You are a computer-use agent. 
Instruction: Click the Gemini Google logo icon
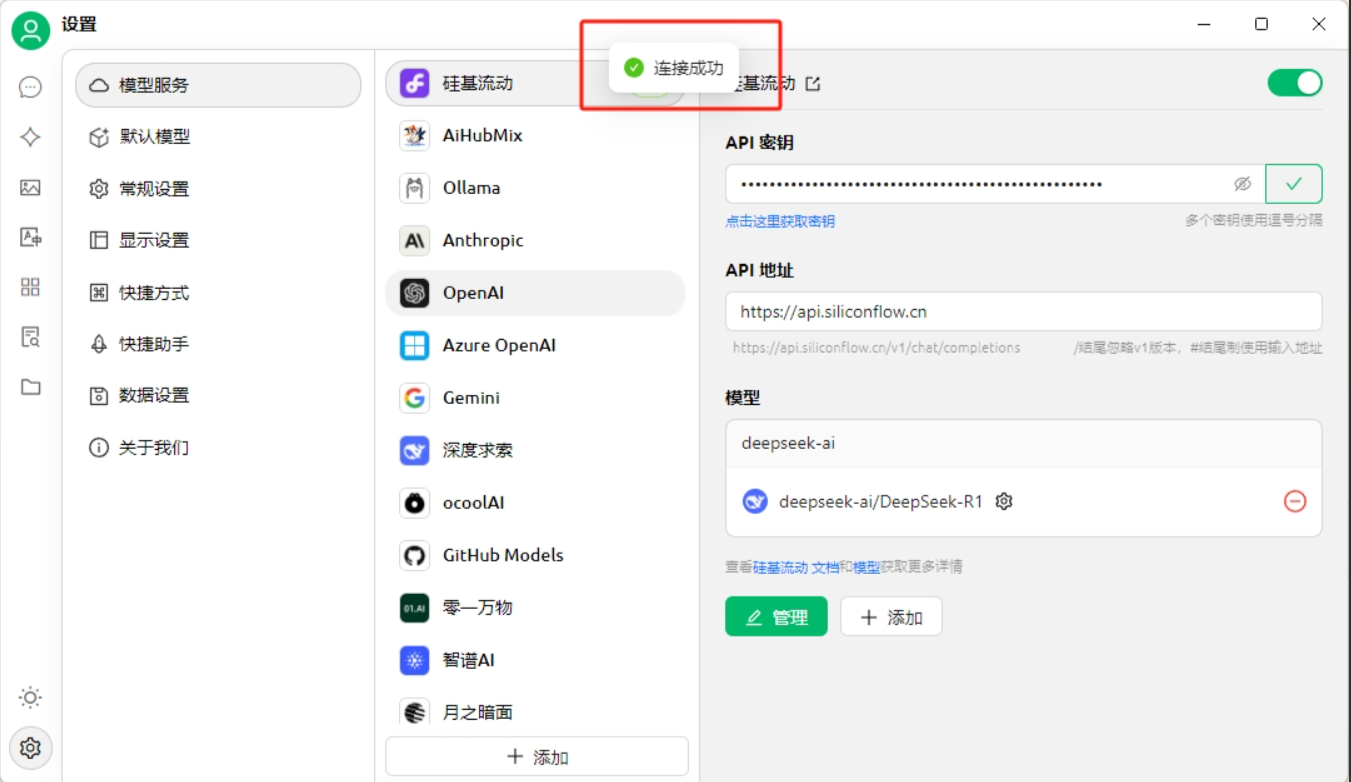(415, 398)
